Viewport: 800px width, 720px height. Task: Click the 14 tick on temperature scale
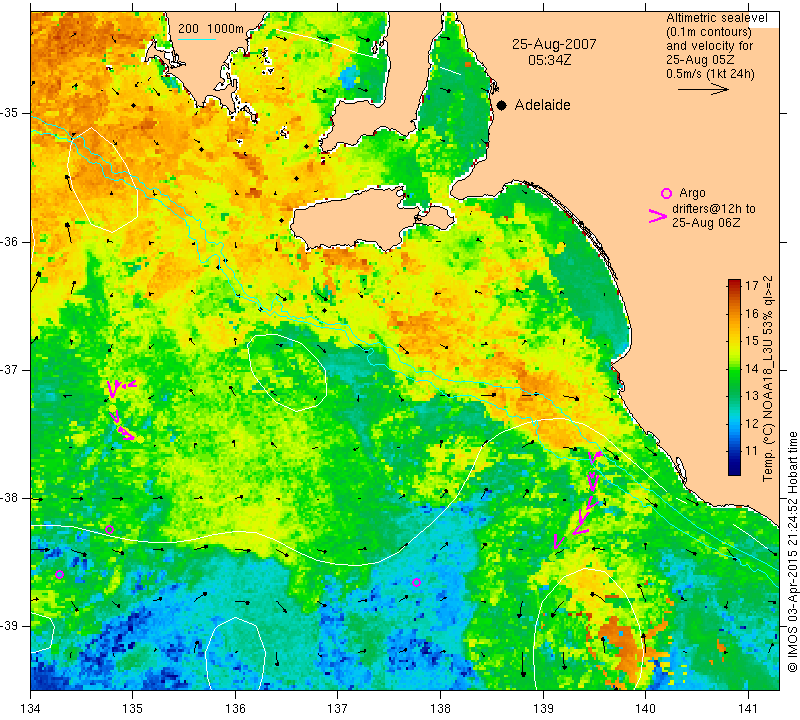coord(752,368)
